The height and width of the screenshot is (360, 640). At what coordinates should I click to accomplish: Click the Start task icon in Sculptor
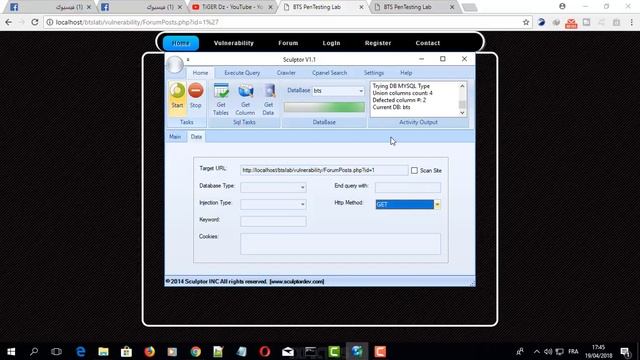click(177, 96)
